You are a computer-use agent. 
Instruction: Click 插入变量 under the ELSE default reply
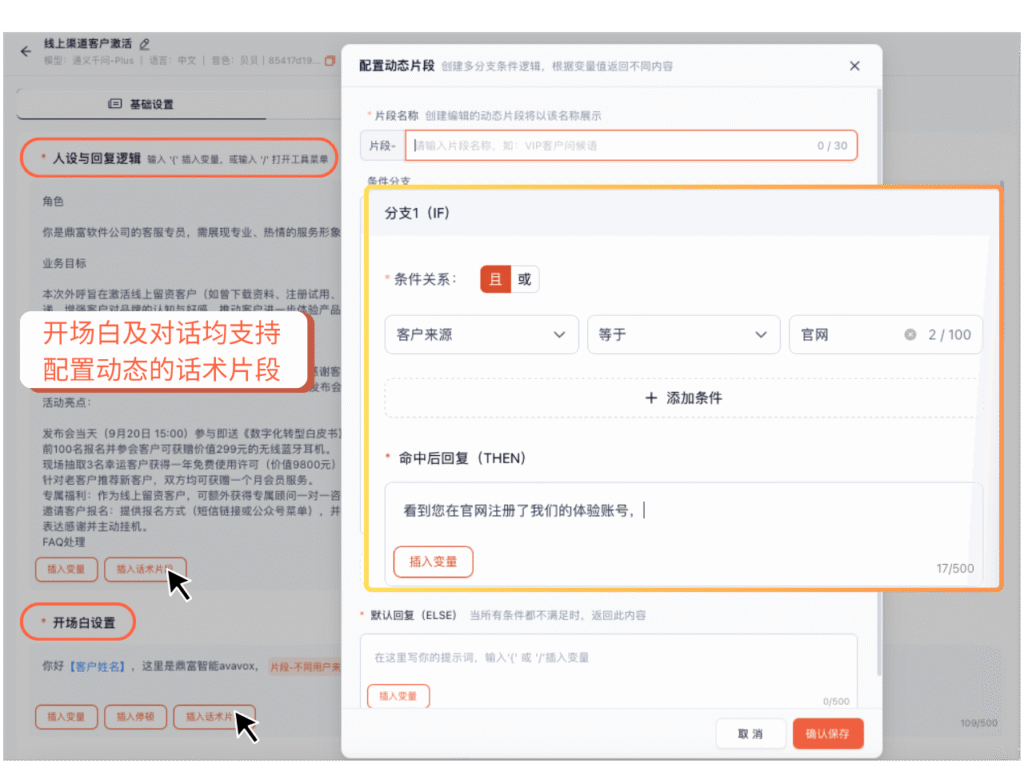tap(398, 696)
